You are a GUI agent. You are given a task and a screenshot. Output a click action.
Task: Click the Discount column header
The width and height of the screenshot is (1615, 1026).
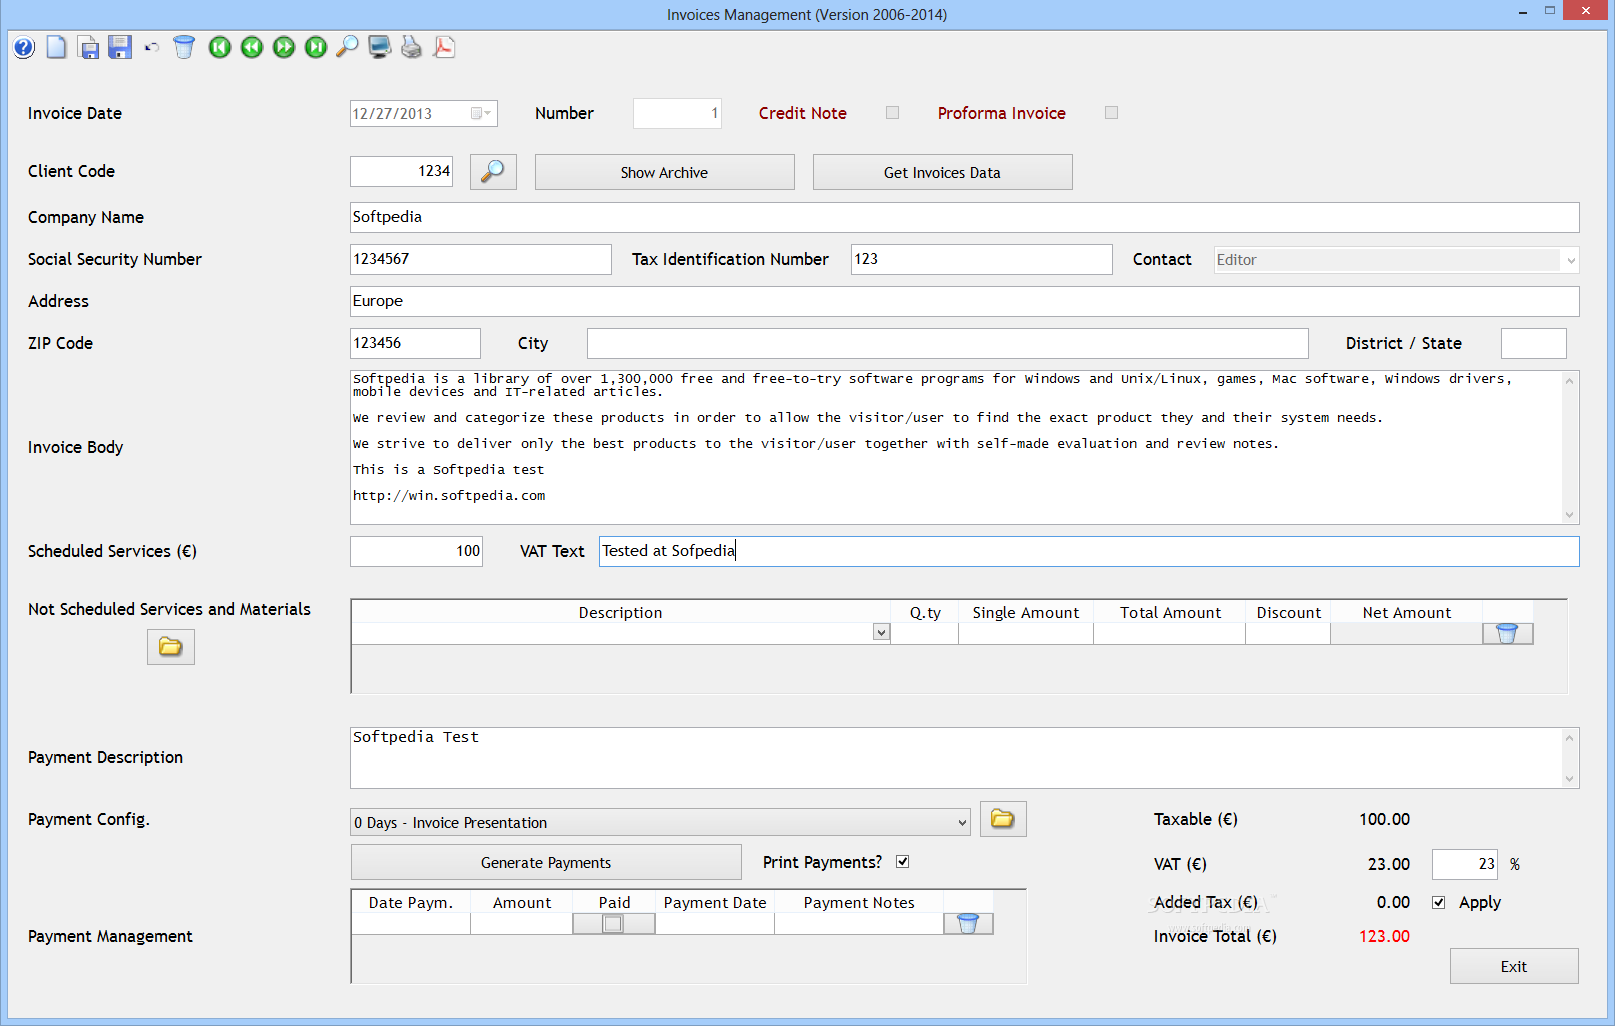(1288, 612)
